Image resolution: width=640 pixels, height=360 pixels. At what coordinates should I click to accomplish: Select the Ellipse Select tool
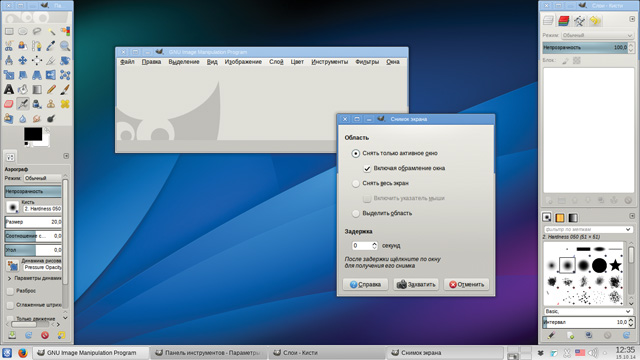[x=23, y=31]
